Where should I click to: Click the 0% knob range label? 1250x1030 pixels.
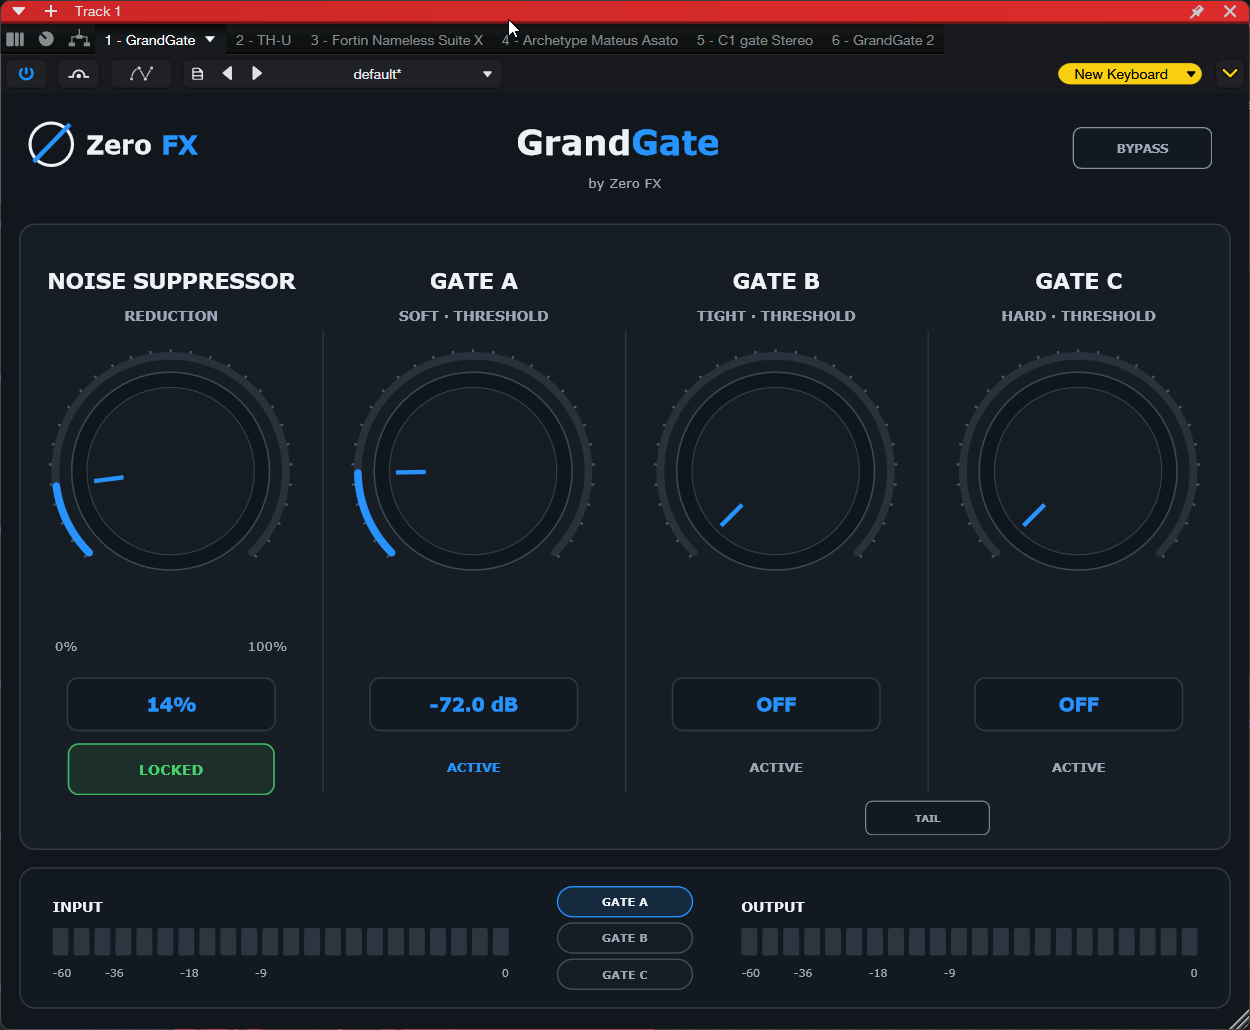click(x=66, y=647)
